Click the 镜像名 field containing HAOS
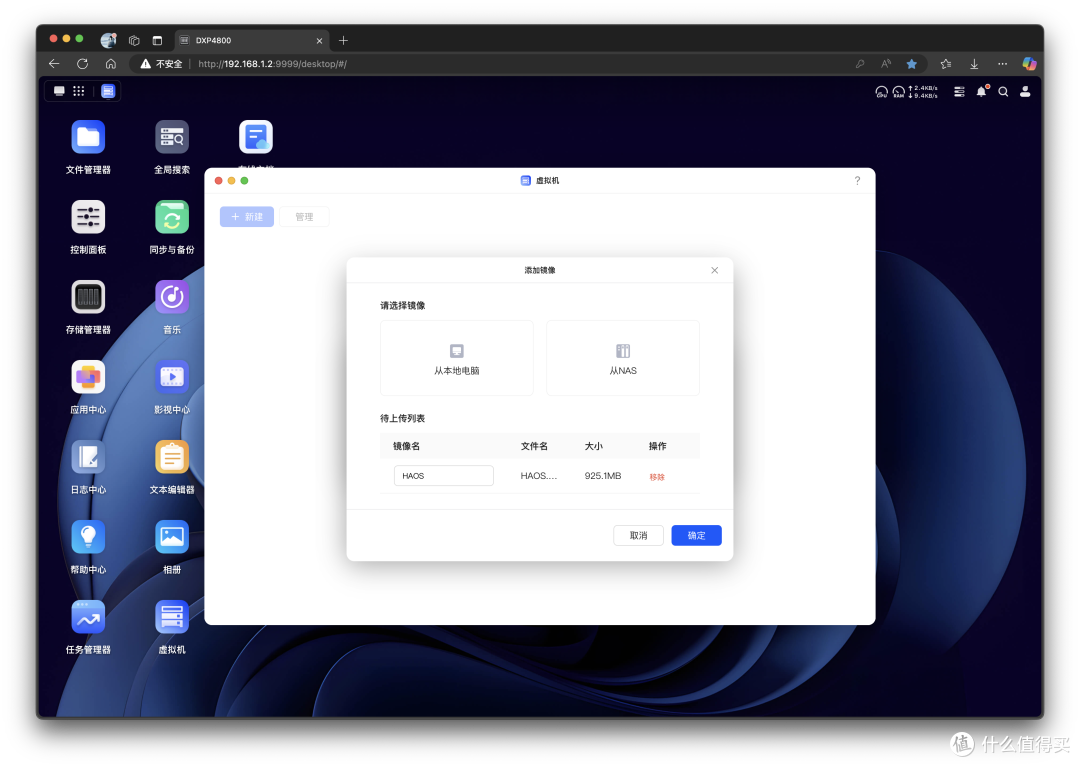 pos(444,476)
